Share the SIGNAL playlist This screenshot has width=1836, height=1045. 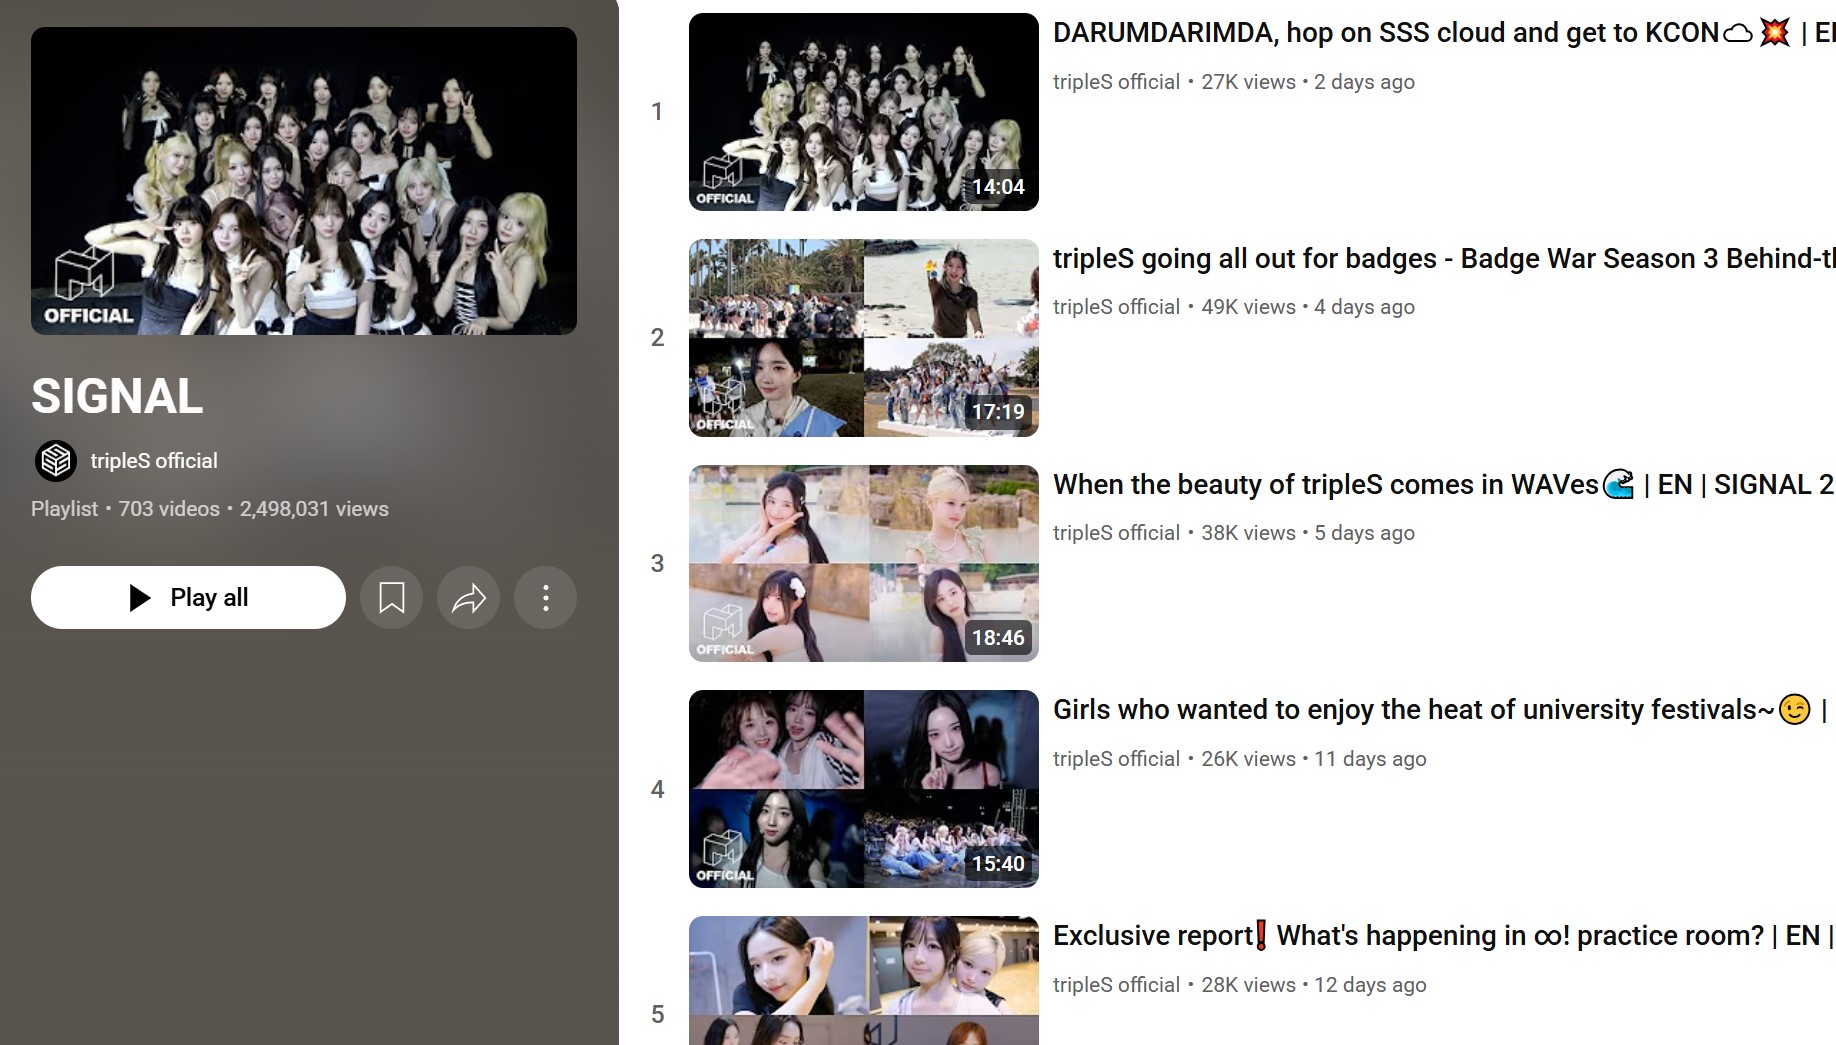coord(469,598)
